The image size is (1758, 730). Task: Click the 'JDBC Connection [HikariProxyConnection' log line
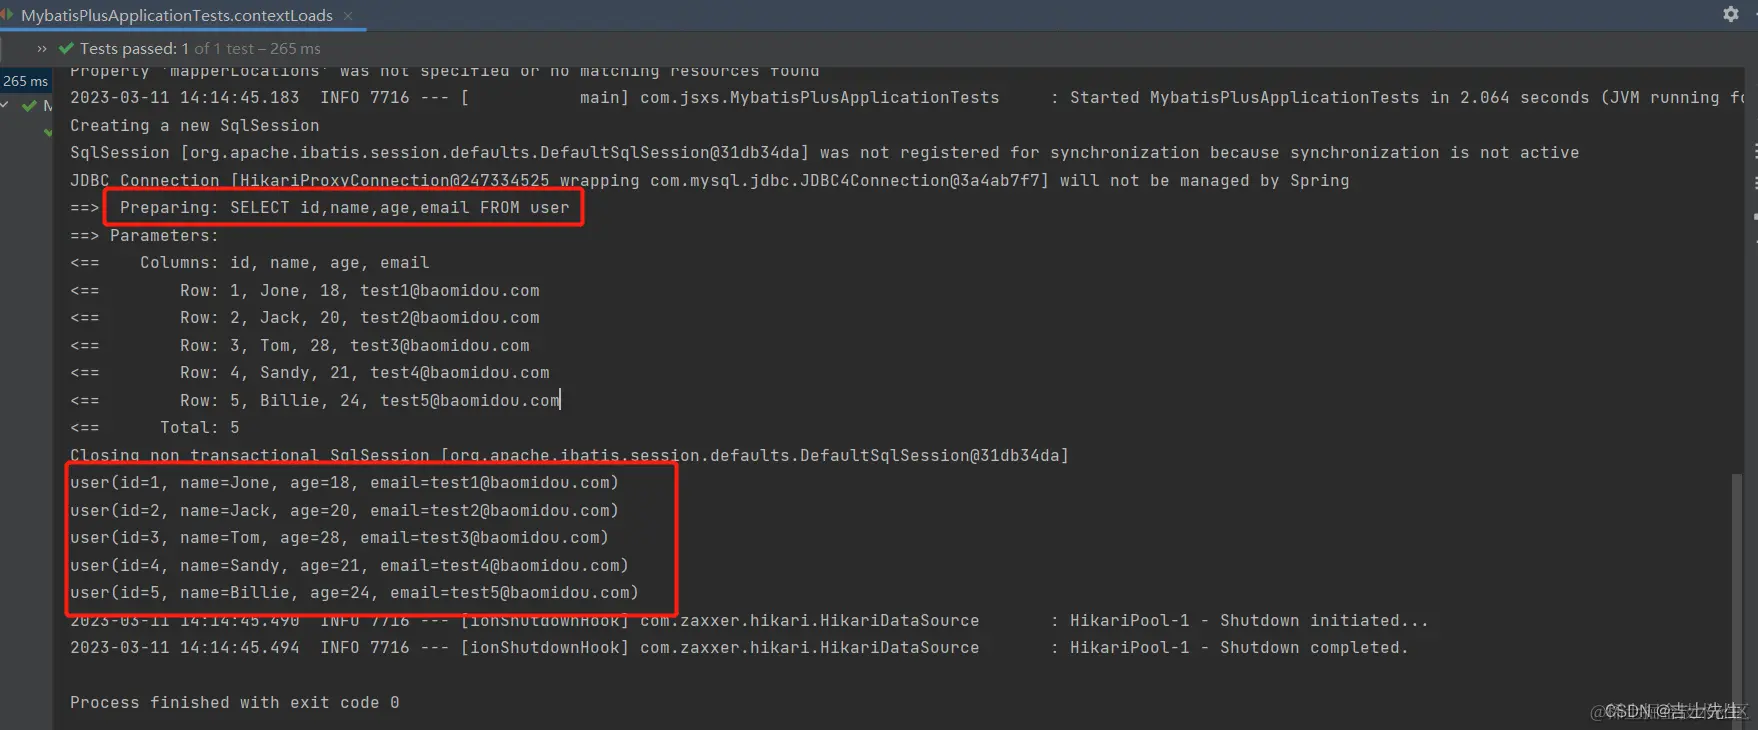click(710, 180)
